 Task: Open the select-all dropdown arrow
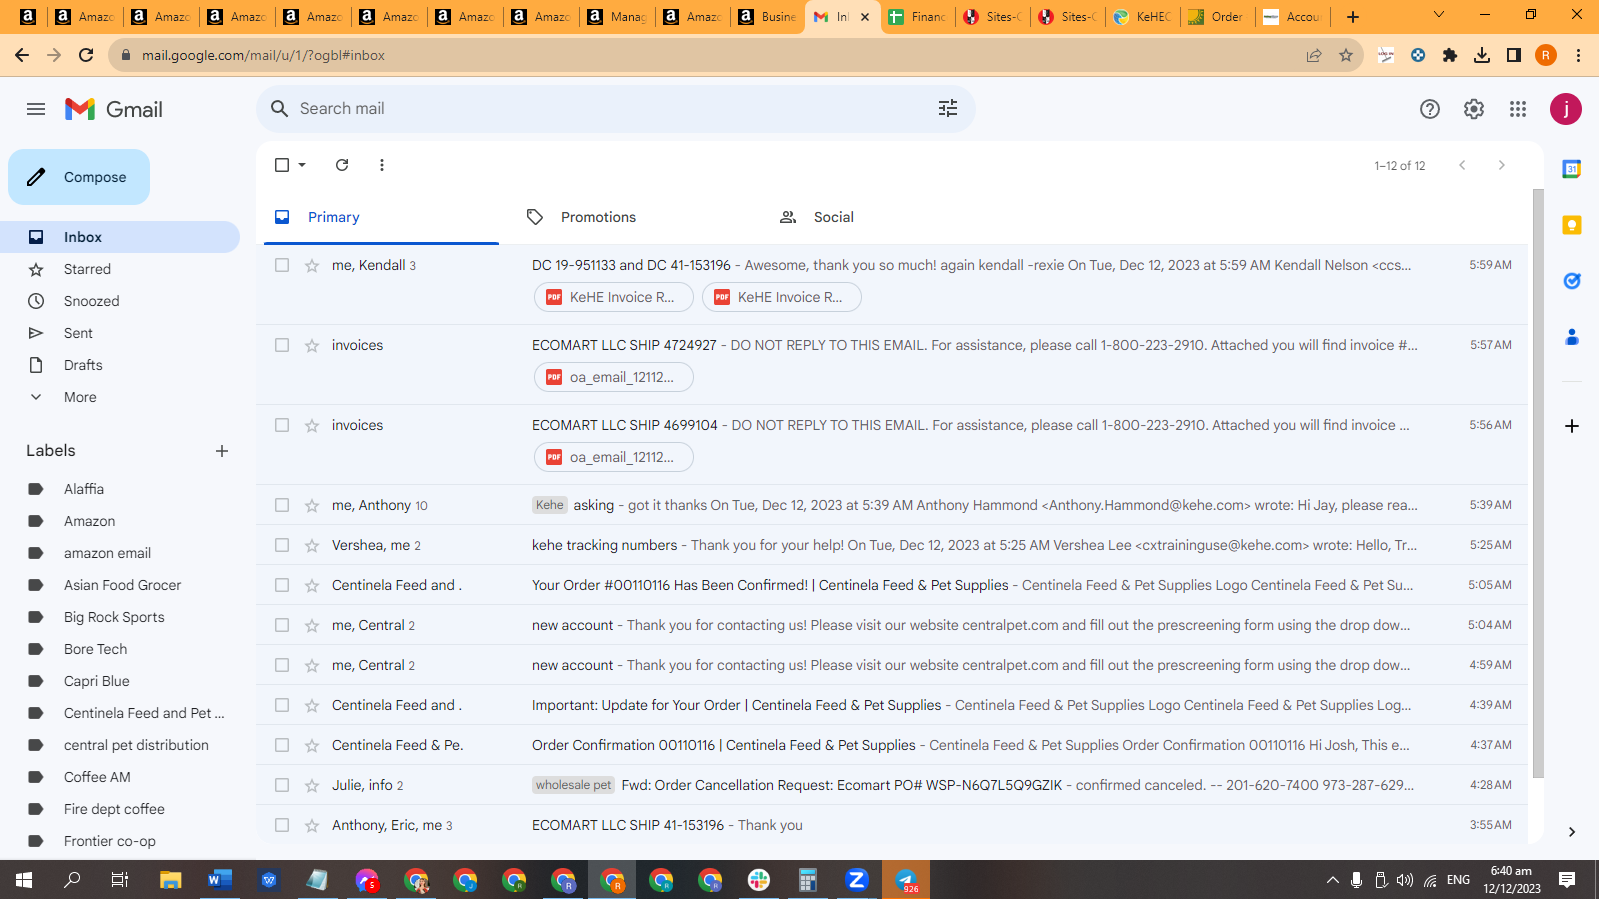(x=302, y=165)
